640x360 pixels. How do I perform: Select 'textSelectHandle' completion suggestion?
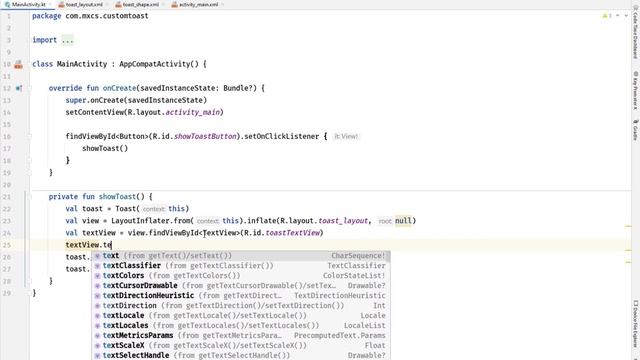pos(241,355)
